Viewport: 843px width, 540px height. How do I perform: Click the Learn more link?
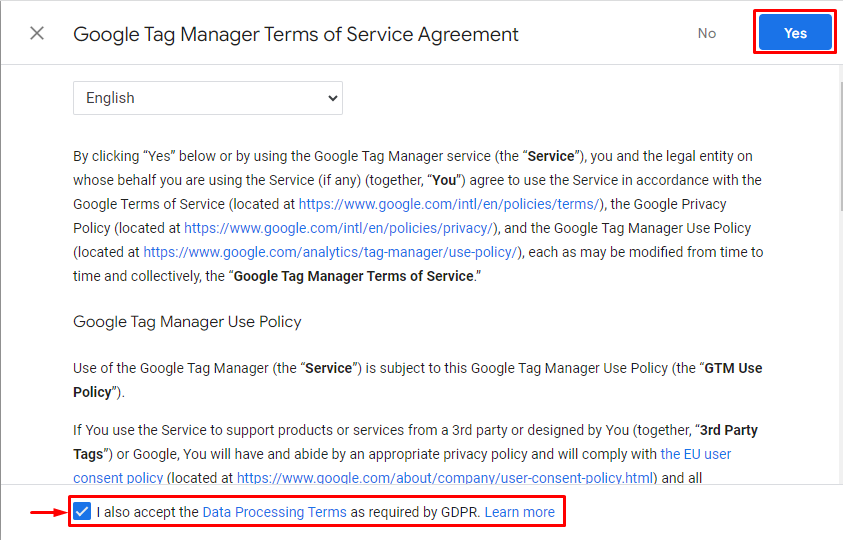click(x=519, y=512)
